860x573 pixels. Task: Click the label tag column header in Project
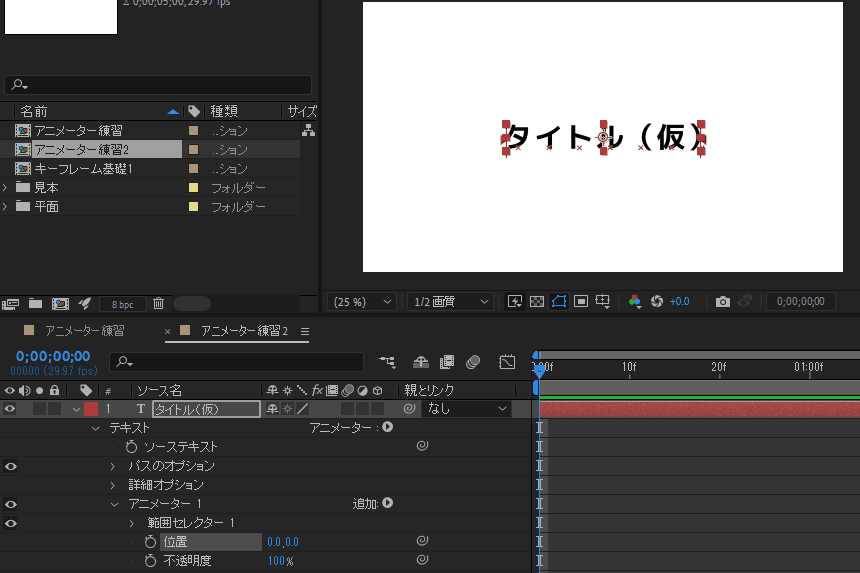tap(194, 111)
